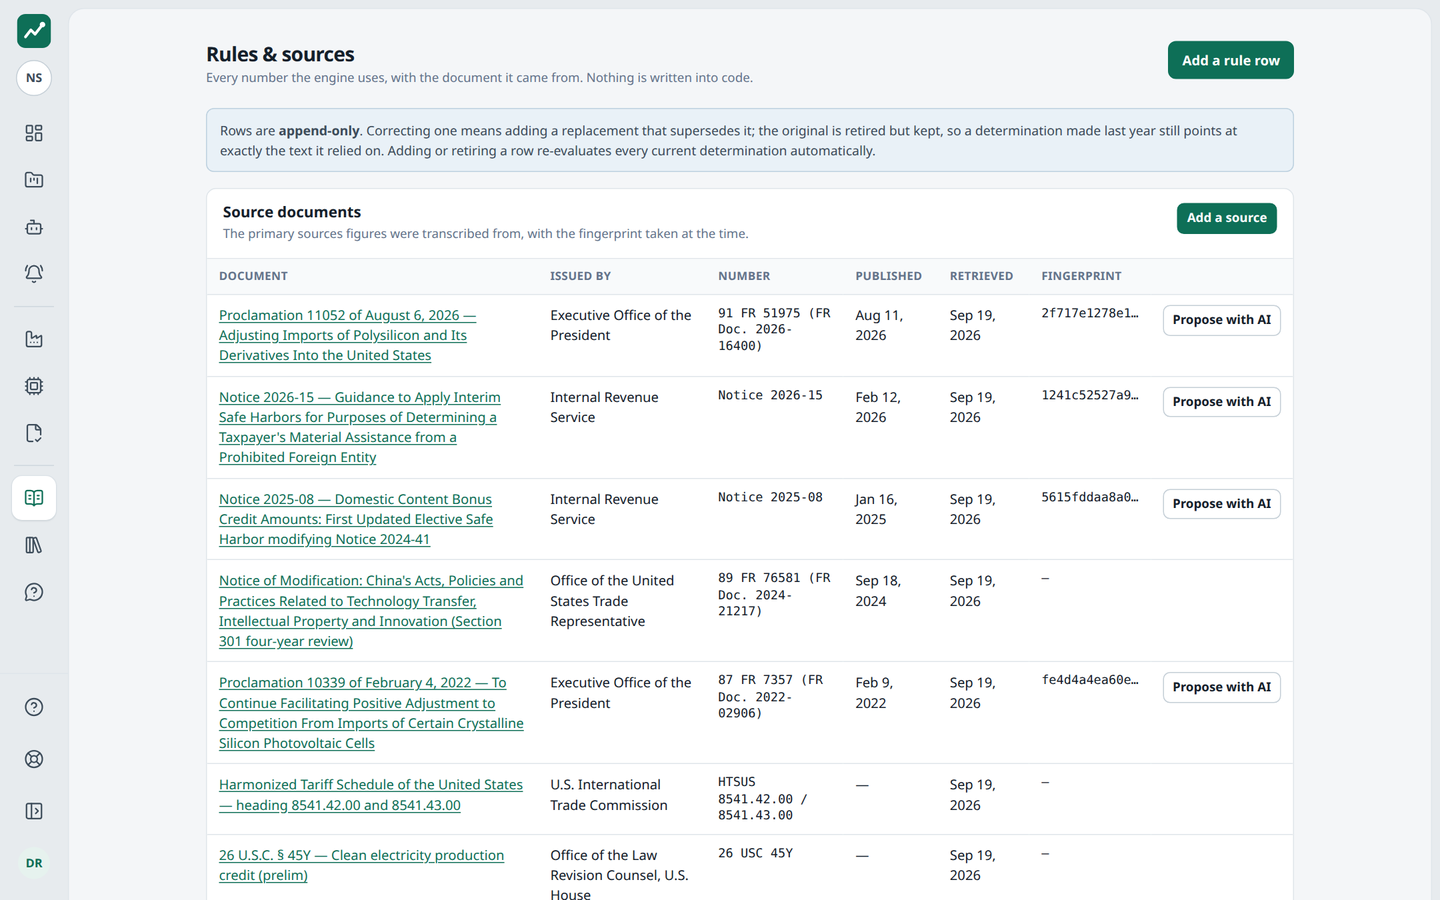Open Notice 2025-08 domestic content bonus link

(x=356, y=519)
